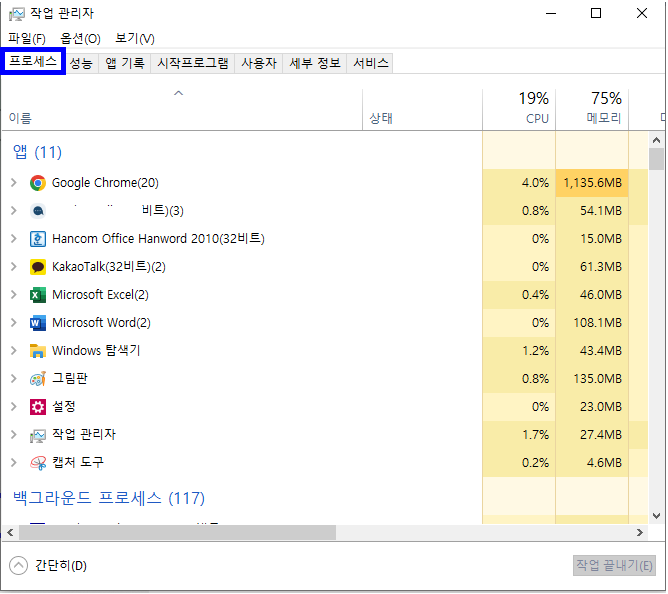This screenshot has width=668, height=594.
Task: Switch to the 사용자 tab
Action: (x=259, y=63)
